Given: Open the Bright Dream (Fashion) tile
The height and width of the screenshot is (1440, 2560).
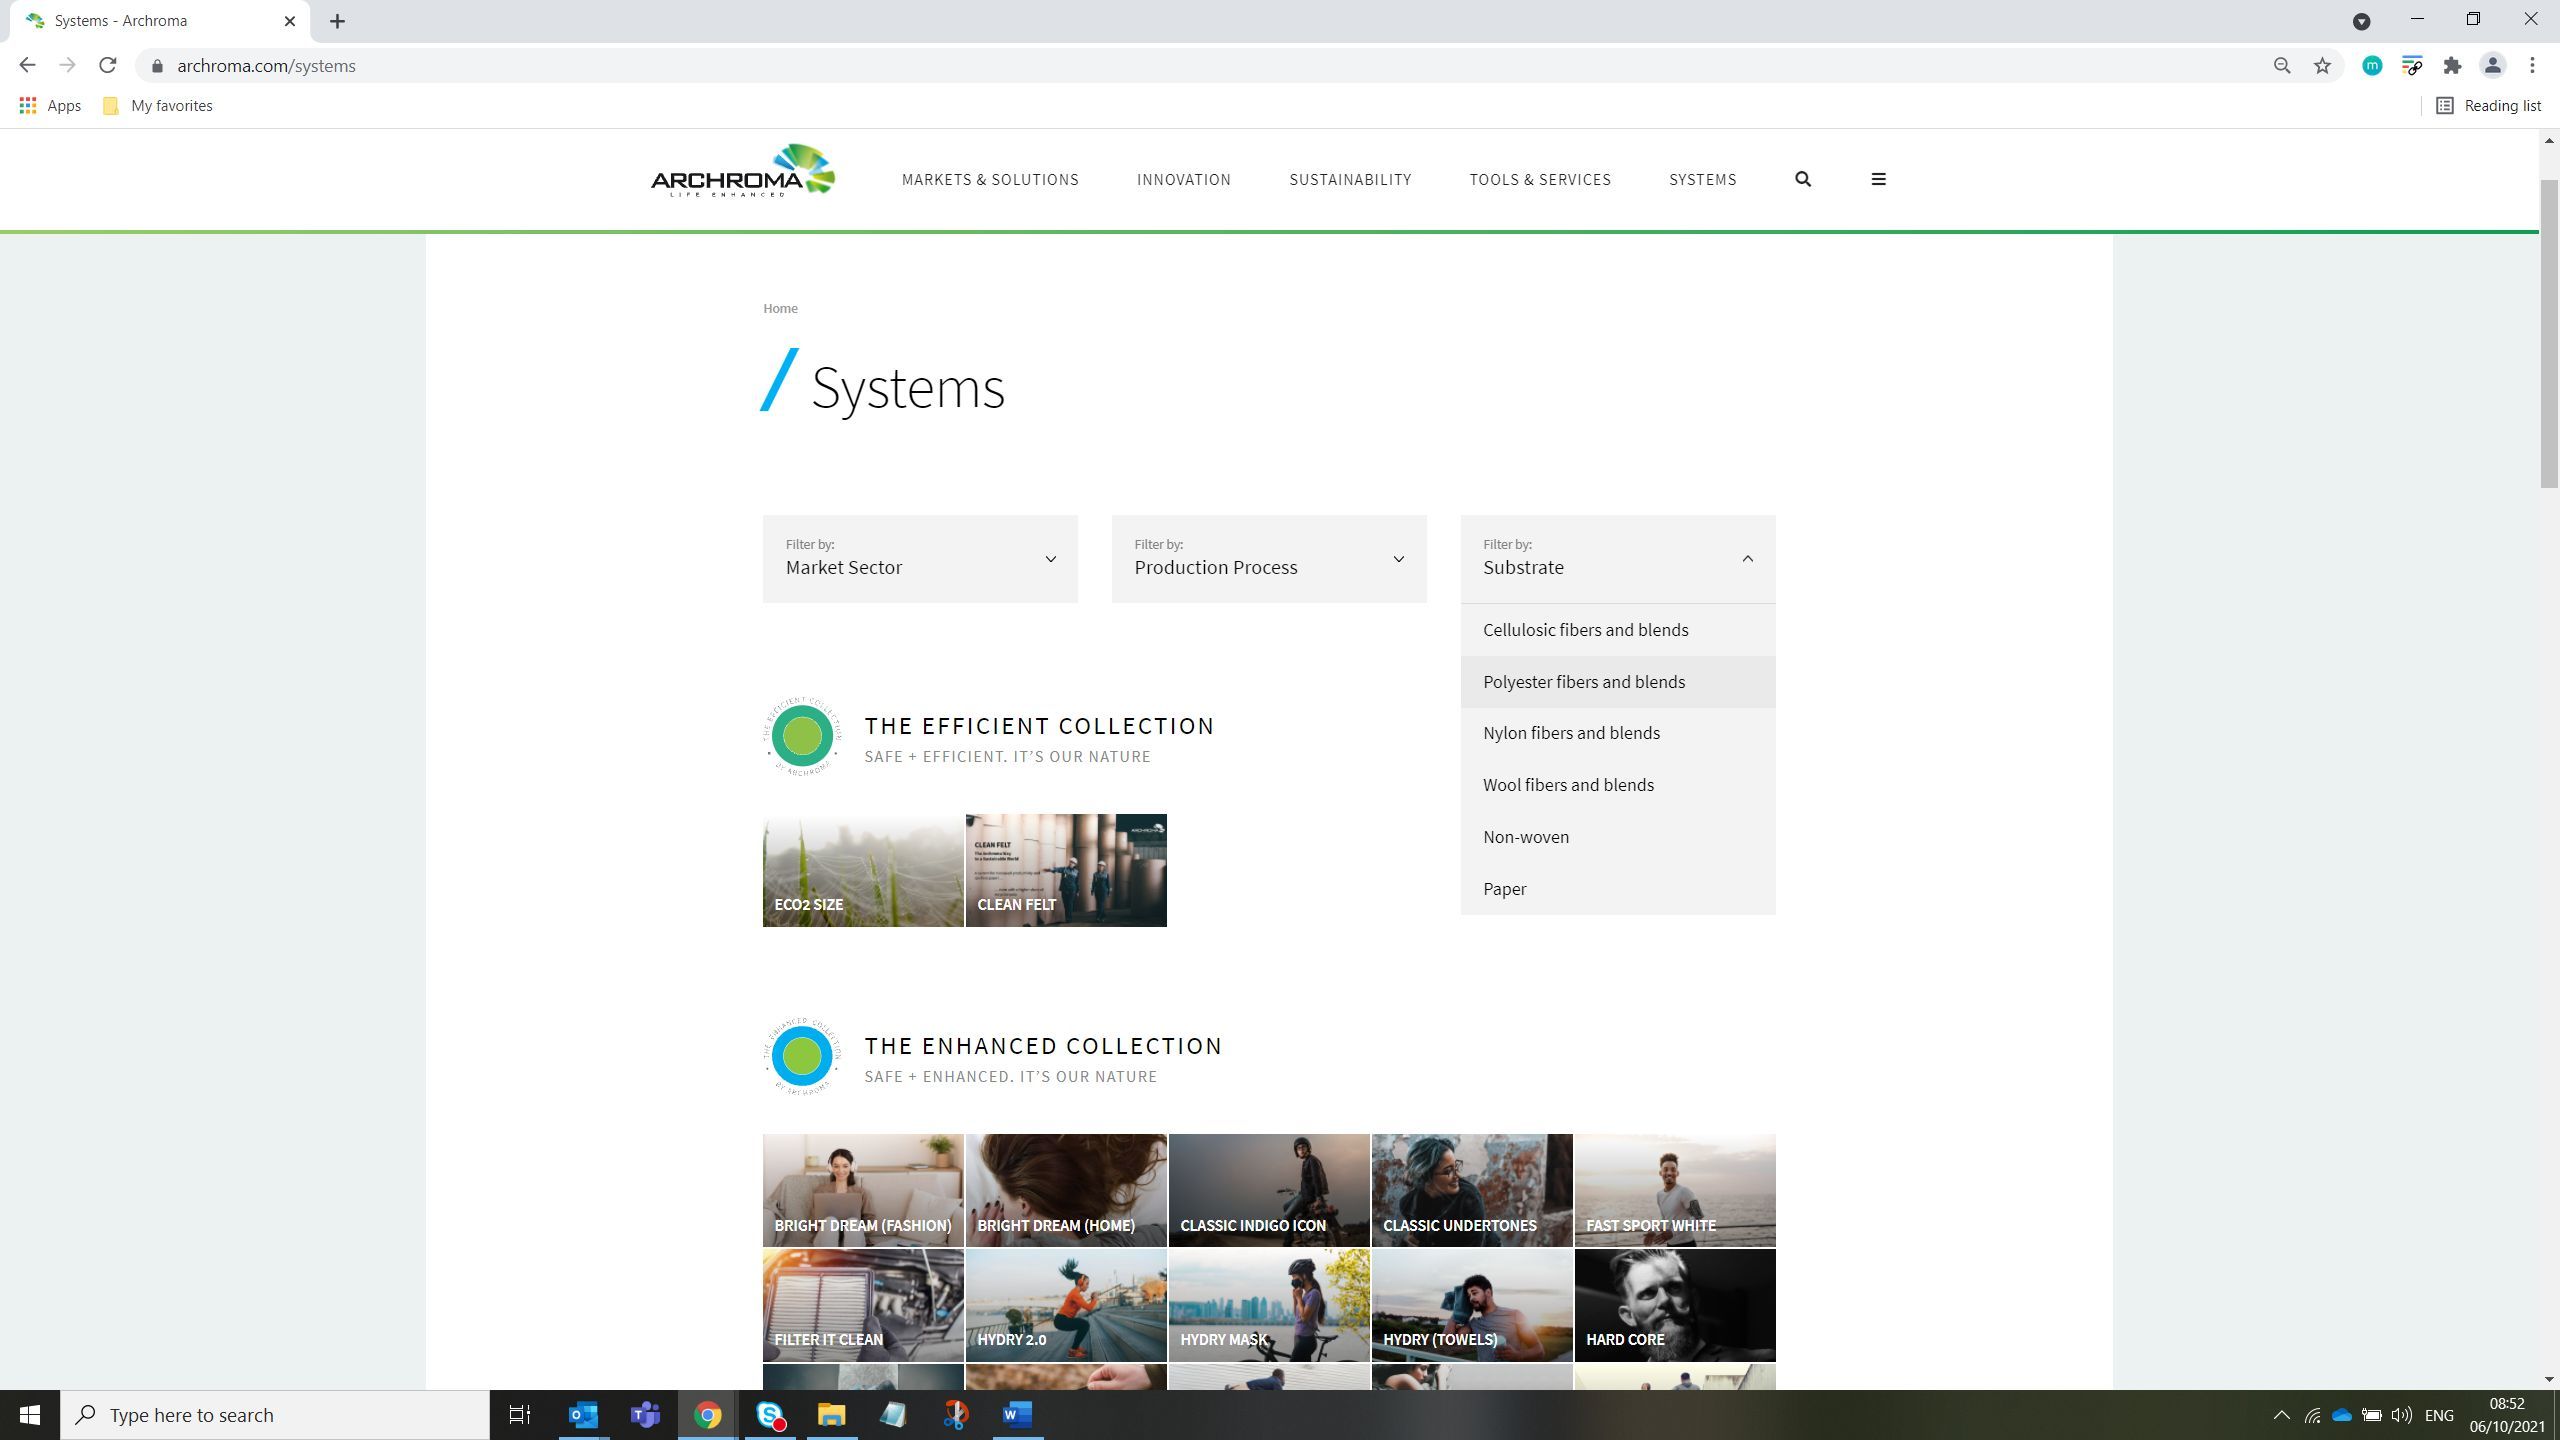Looking at the screenshot, I should [863, 1190].
